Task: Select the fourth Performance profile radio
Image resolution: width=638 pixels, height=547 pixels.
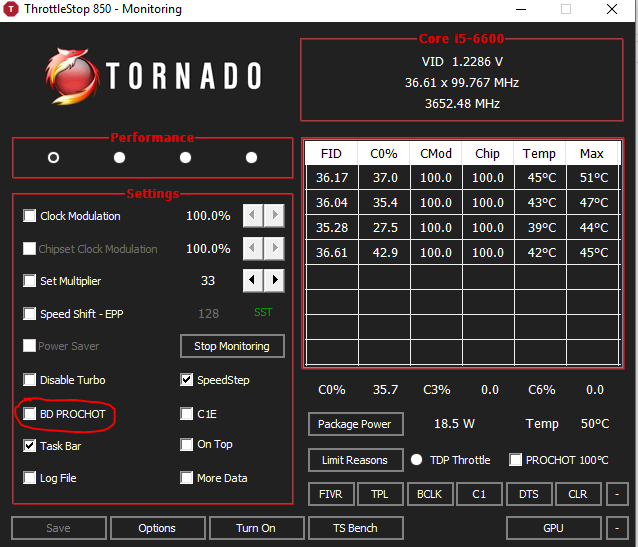Action: click(251, 158)
